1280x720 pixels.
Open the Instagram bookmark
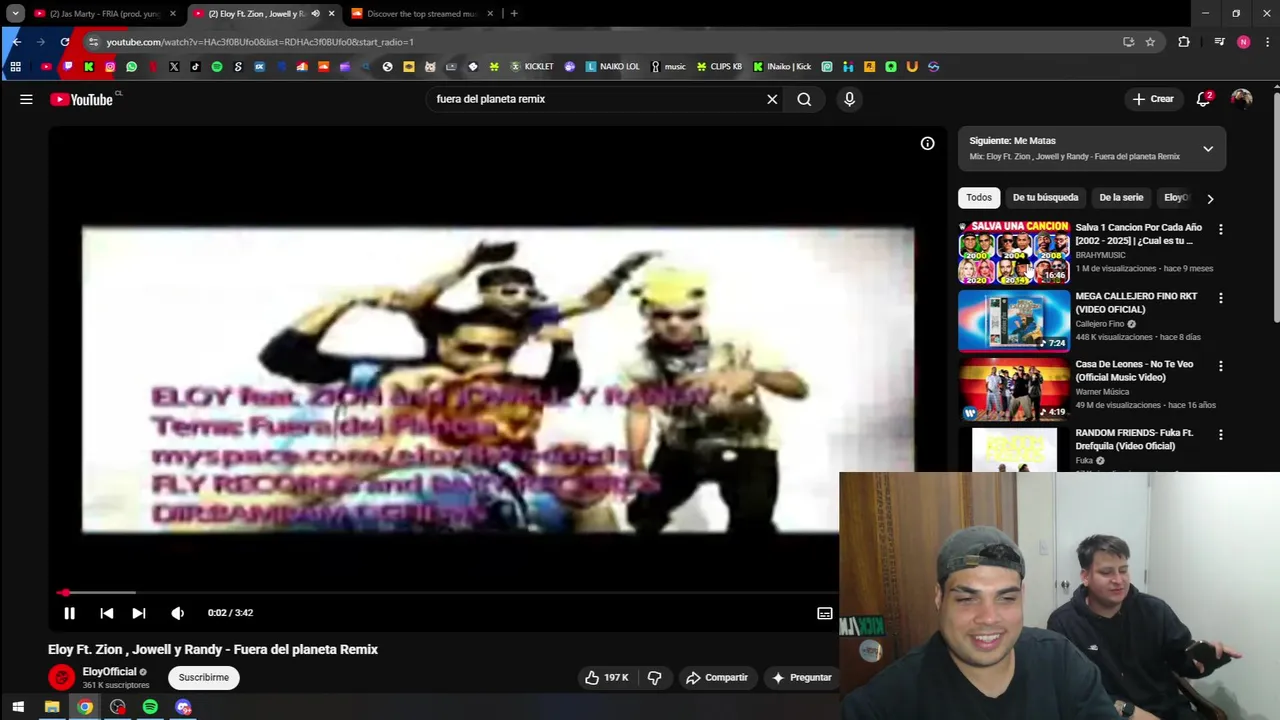(110, 67)
